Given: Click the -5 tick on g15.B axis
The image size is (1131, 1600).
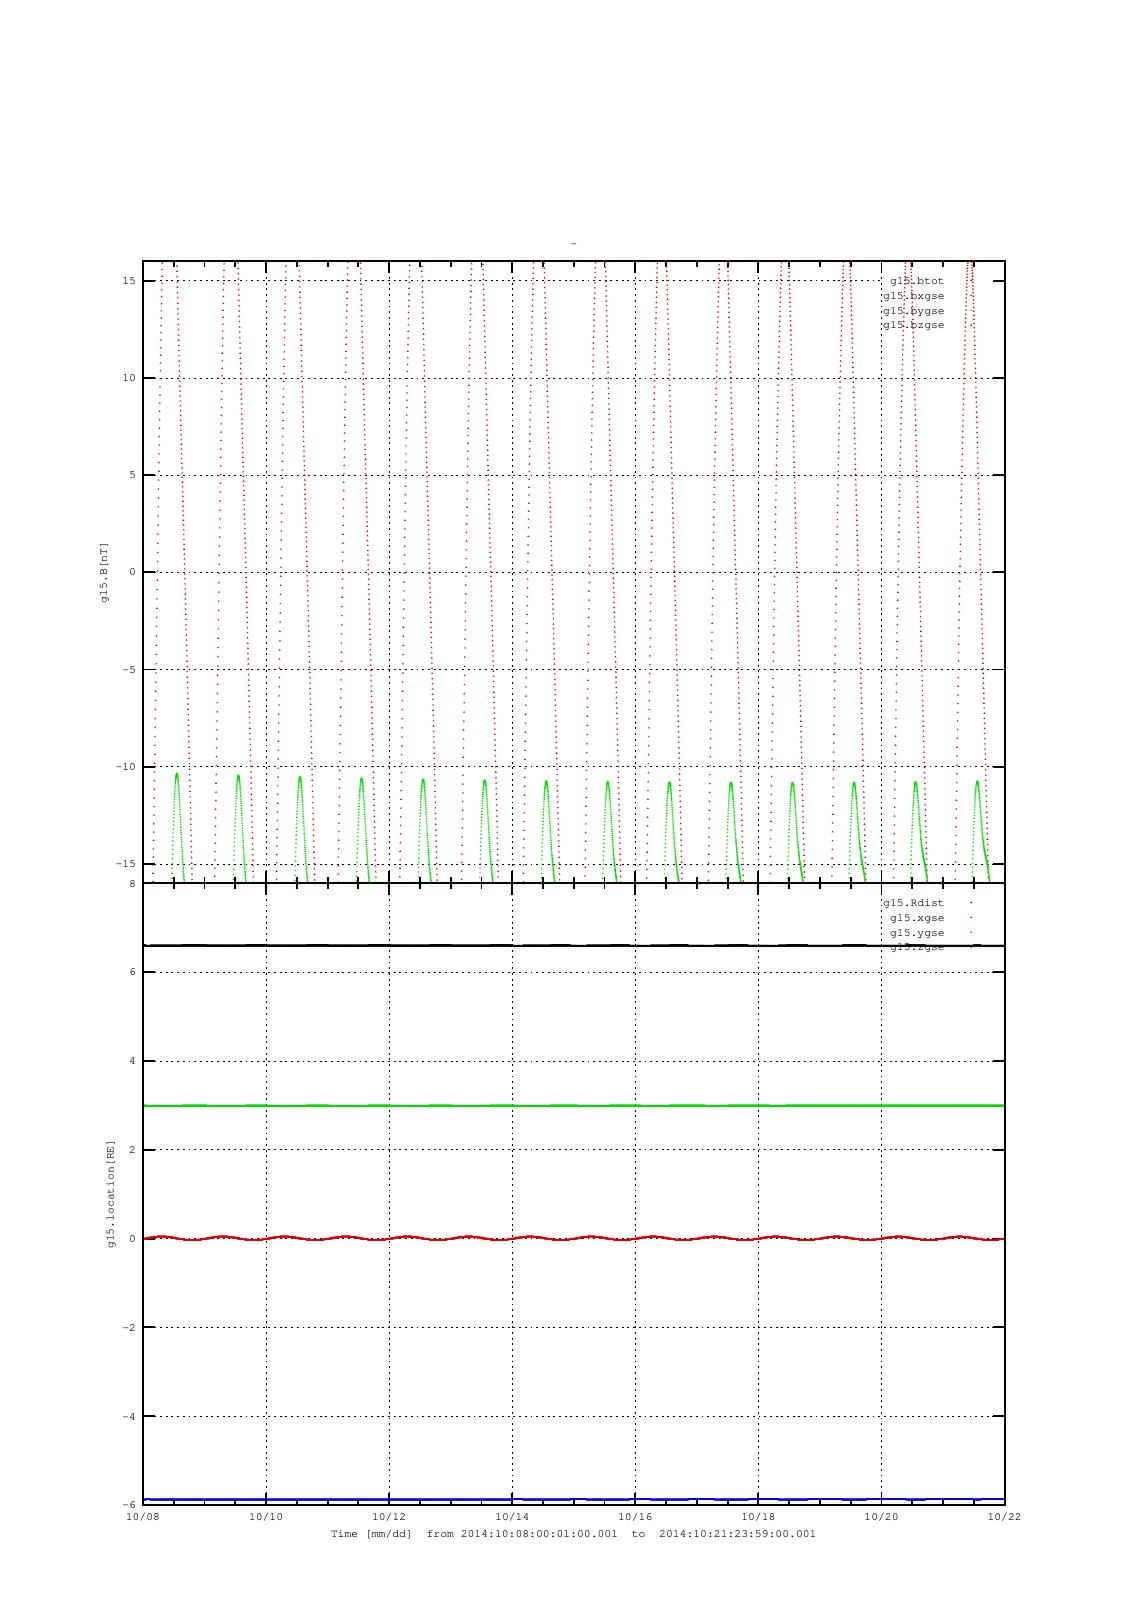Looking at the screenshot, I should pyautogui.click(x=129, y=670).
